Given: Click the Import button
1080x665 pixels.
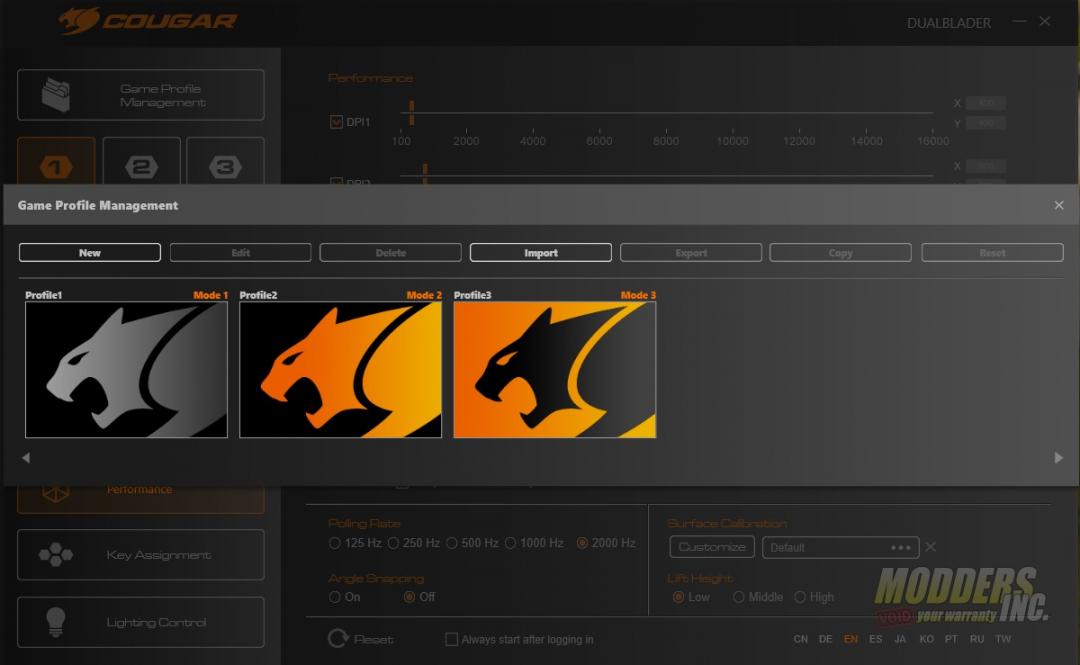Looking at the screenshot, I should (541, 253).
